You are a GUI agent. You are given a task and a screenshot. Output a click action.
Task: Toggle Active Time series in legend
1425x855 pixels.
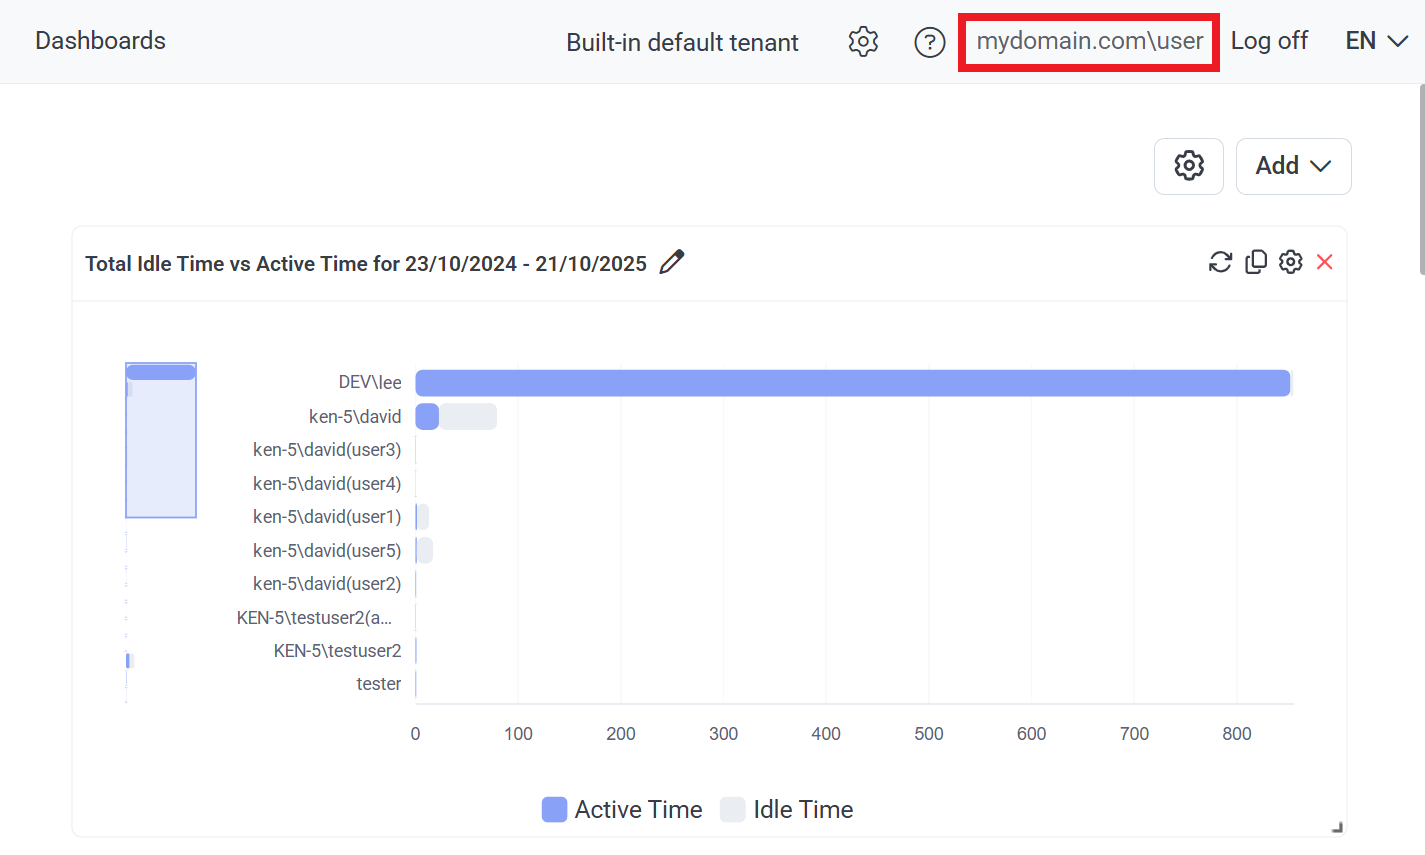[x=622, y=810]
